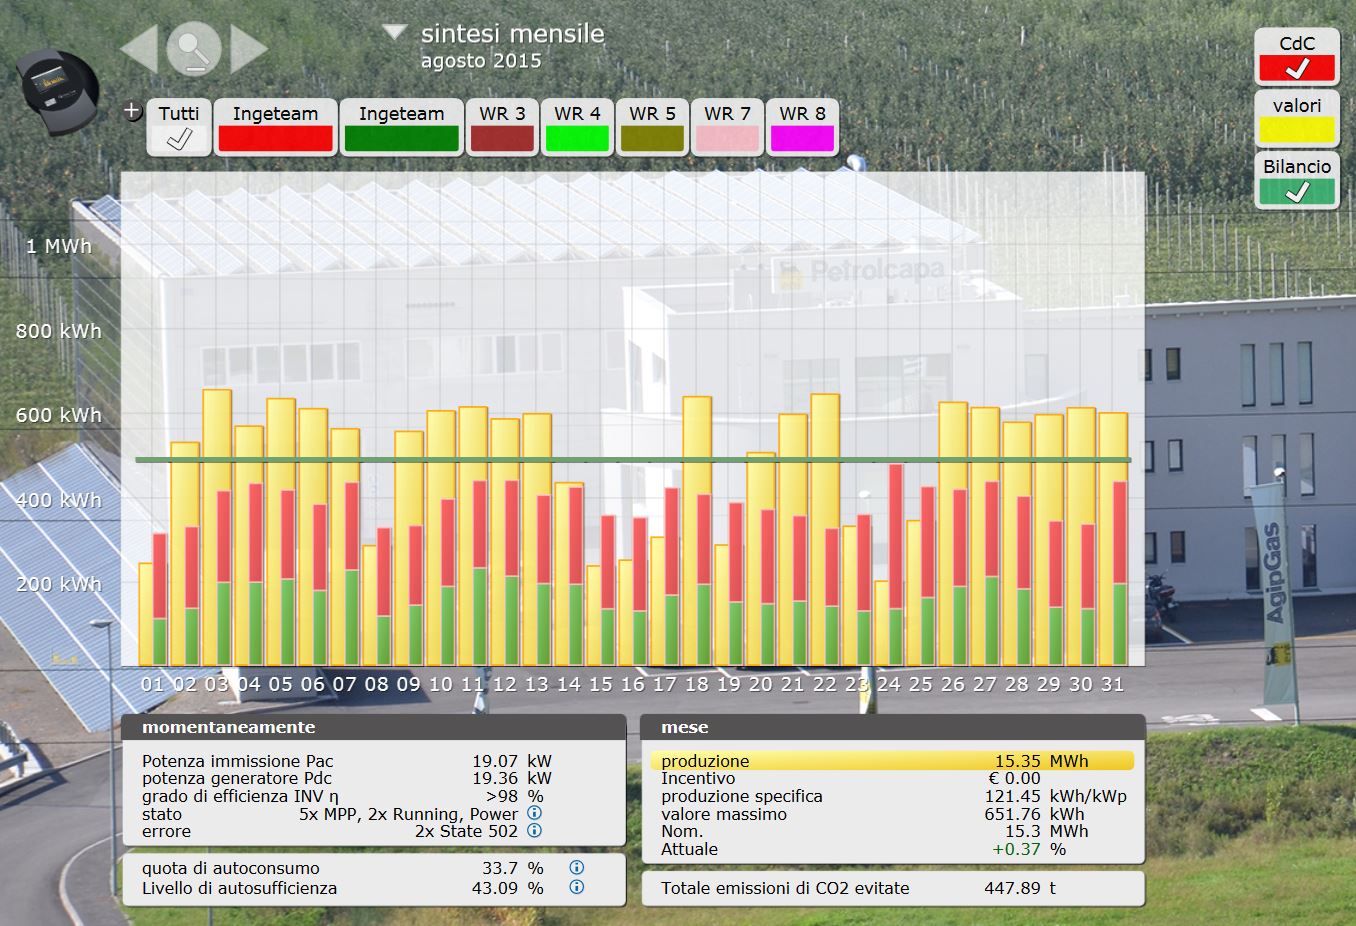Click the data logger device icon
The image size is (1356, 926).
(x=59, y=90)
